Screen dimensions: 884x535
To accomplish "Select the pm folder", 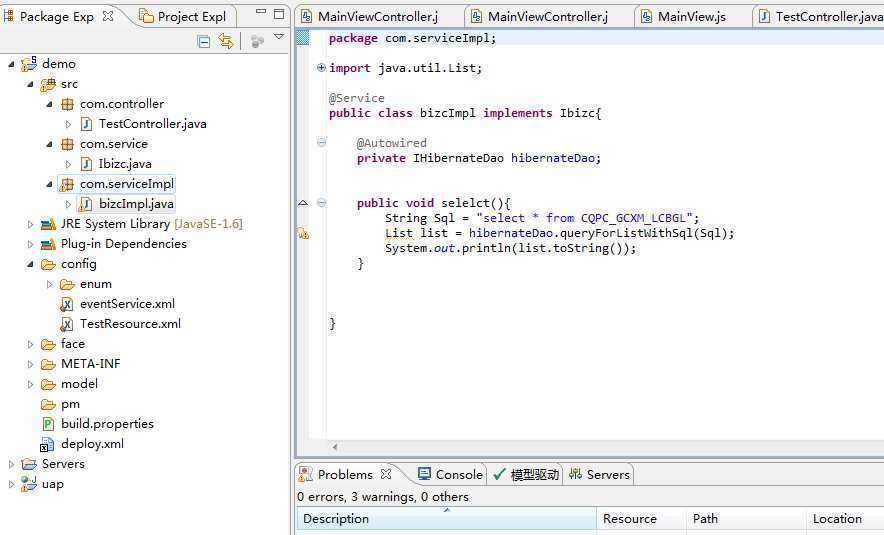I will pyautogui.click(x=60, y=404).
